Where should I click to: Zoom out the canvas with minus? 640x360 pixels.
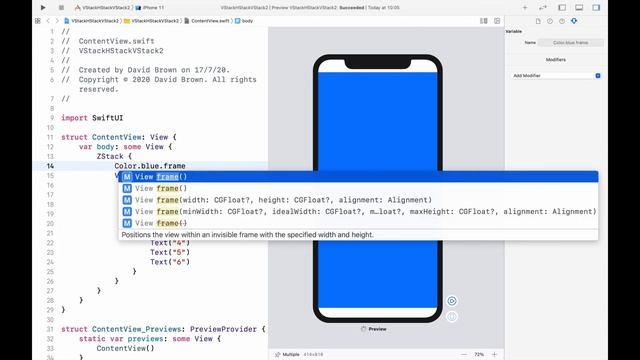pyautogui.click(x=464, y=354)
